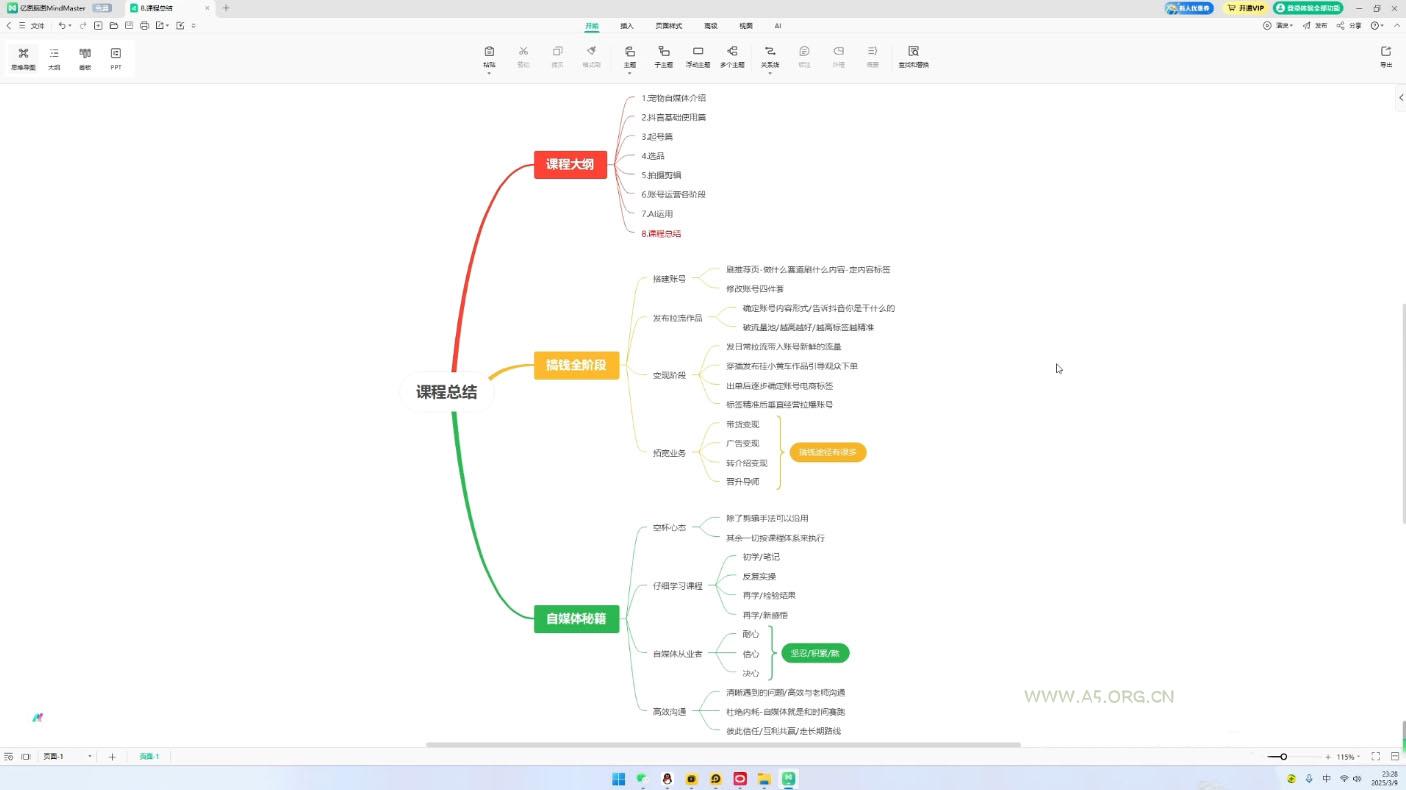Click the 多个主题 multi-topic tool
The height and width of the screenshot is (790, 1406).
pos(733,55)
